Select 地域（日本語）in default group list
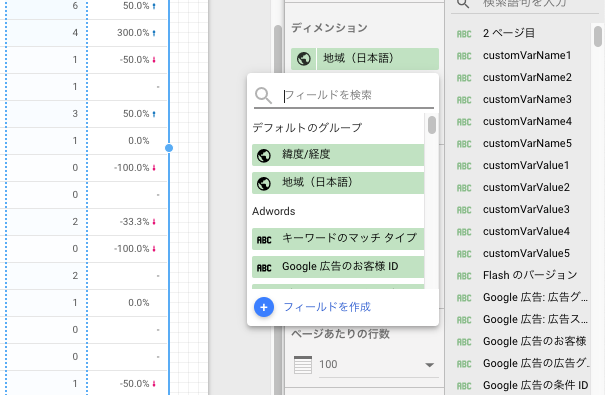The width and height of the screenshot is (605, 395). [x=338, y=182]
